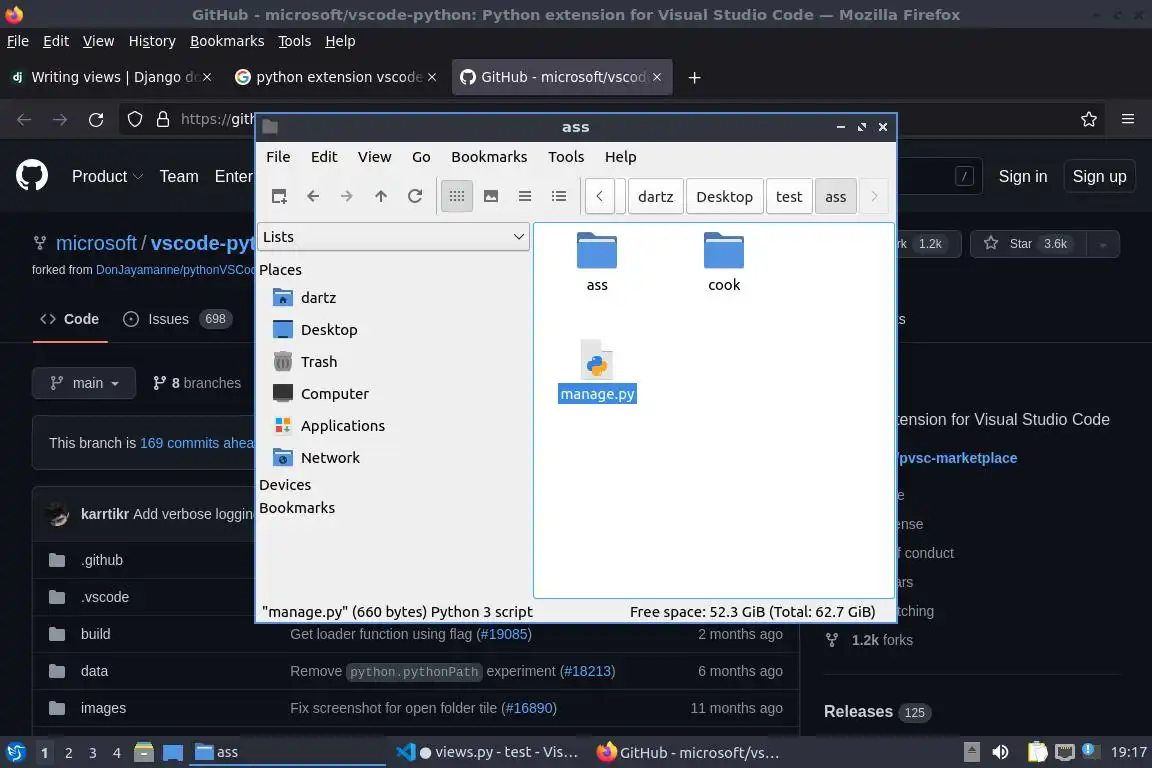Open file manager Bookmarks menu
The image size is (1152, 768).
489,157
